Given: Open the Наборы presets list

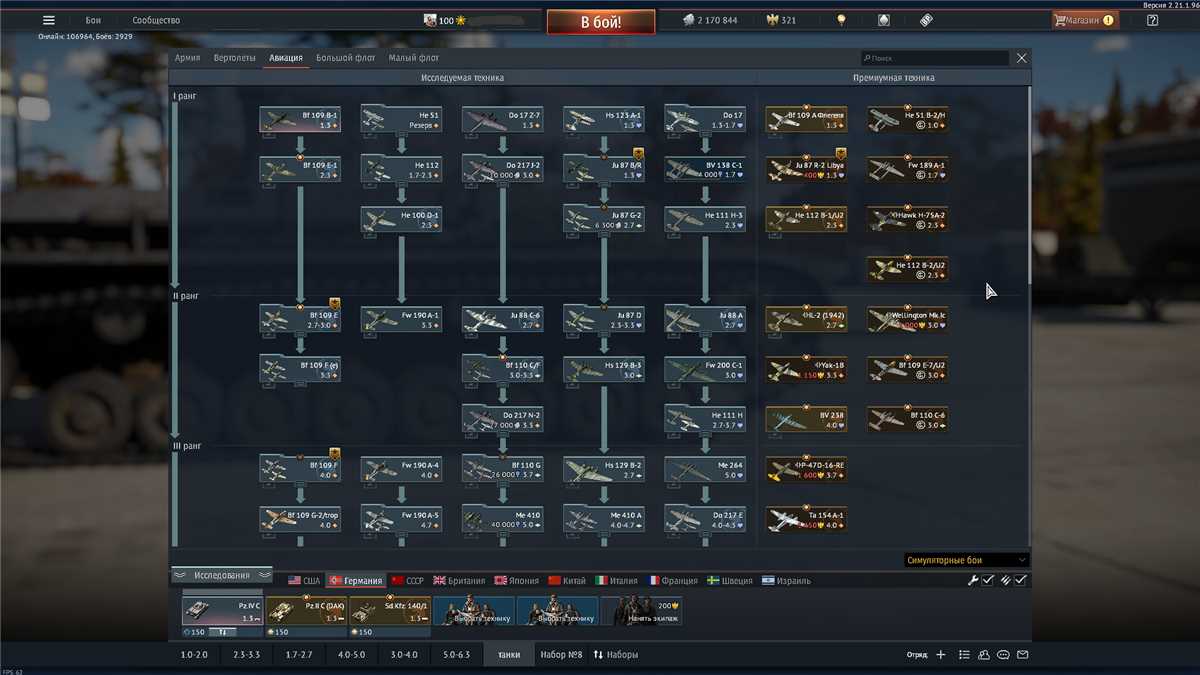Looking at the screenshot, I should coord(616,655).
